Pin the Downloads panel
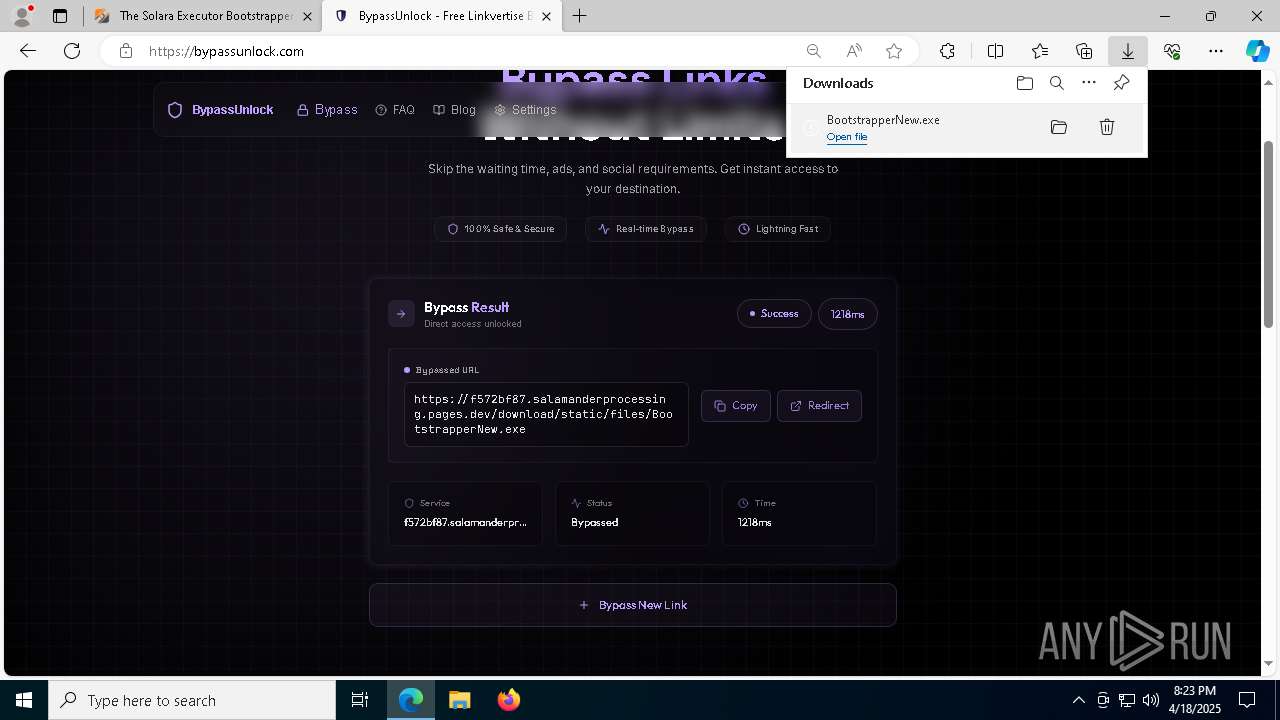 (1122, 83)
